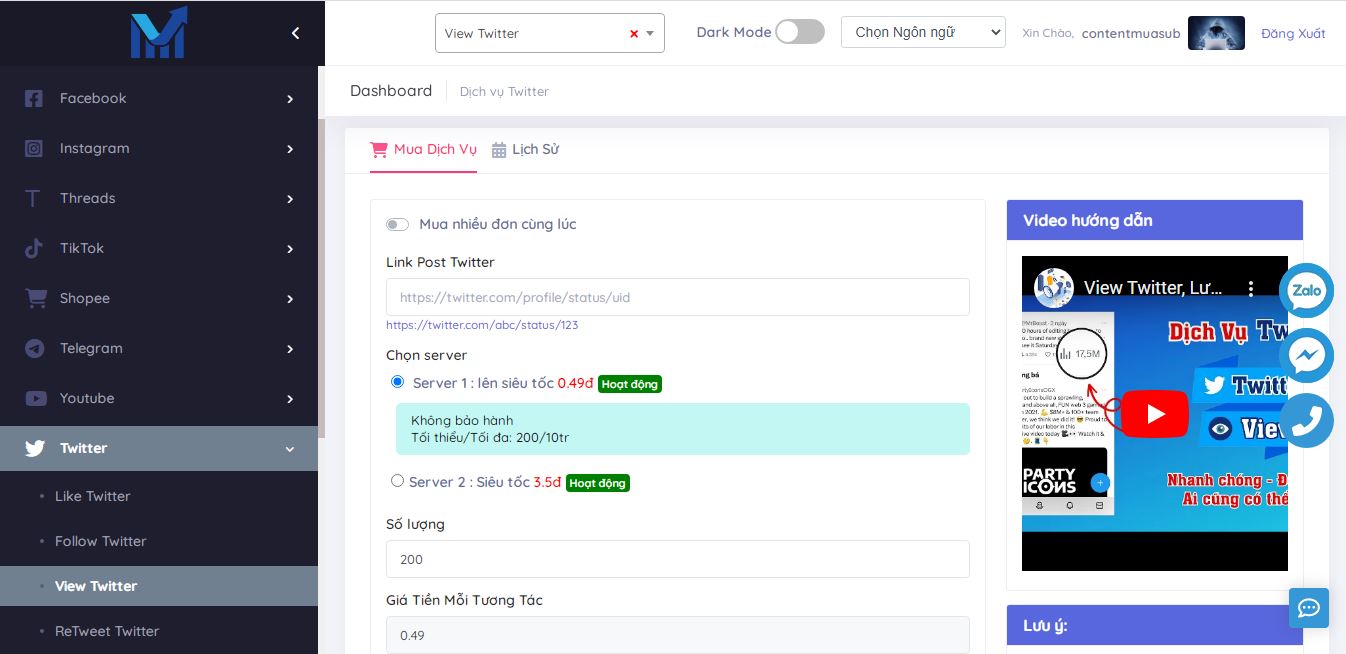
Task: Click the user avatar image in header
Action: coord(1216,33)
